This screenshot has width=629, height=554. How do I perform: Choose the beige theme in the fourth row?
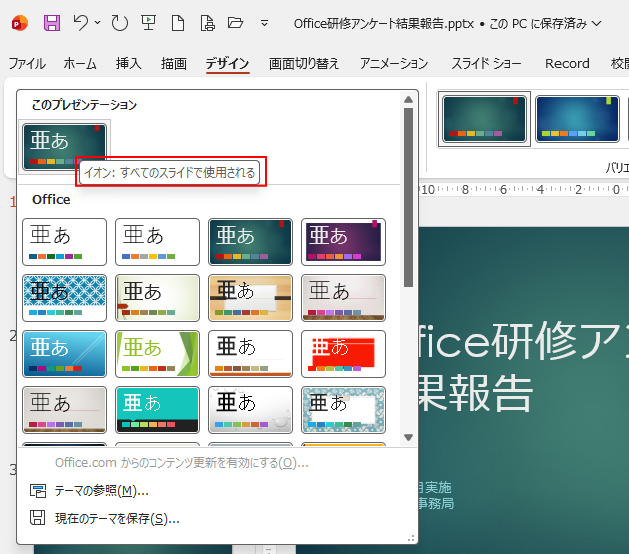(x=64, y=410)
